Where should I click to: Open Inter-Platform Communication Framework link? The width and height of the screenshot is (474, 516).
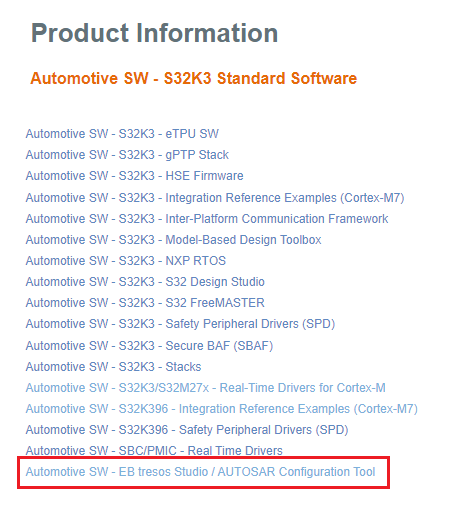(207, 219)
